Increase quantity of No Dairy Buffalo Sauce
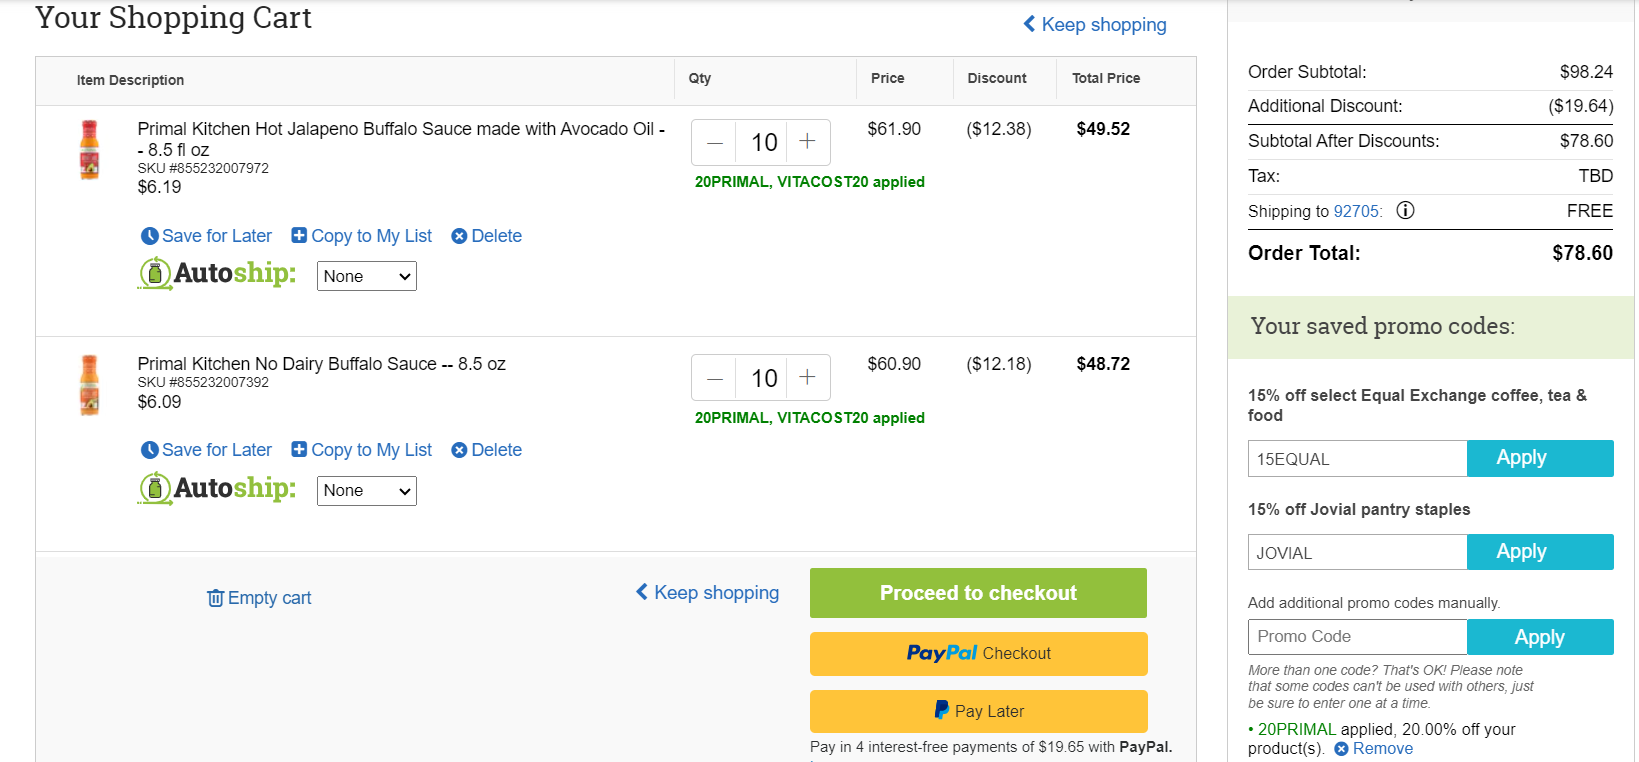Image resolution: width=1639 pixels, height=762 pixels. point(808,377)
